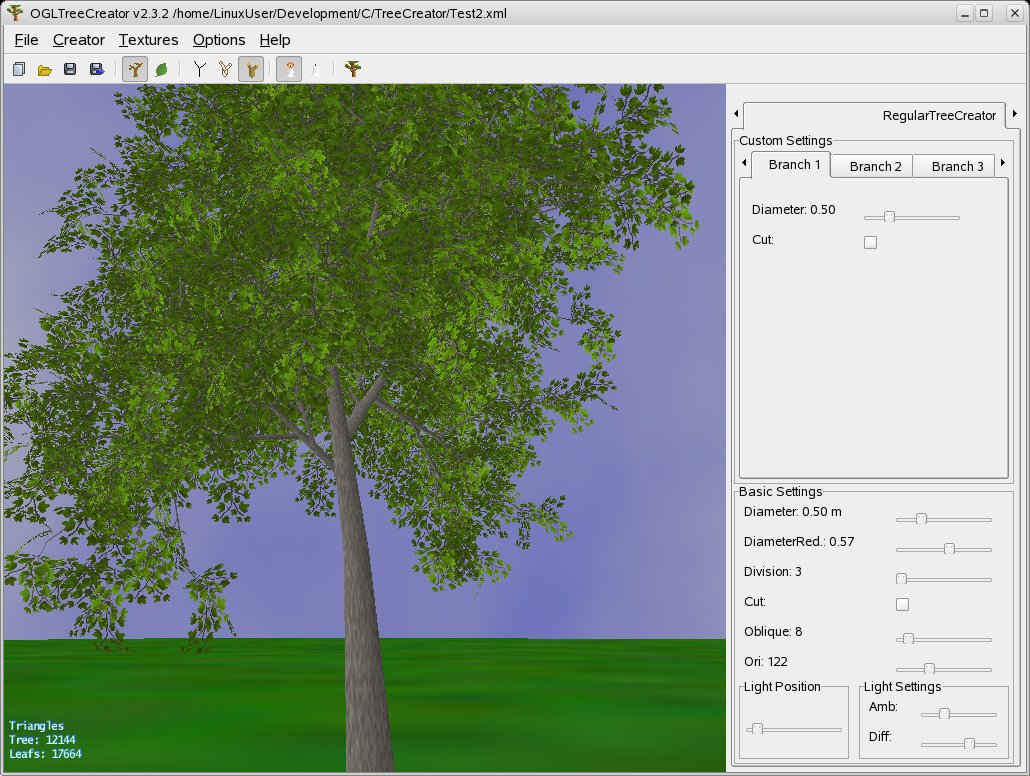Open a file with the folder icon
Viewport: 1030px width, 776px height.
44,69
